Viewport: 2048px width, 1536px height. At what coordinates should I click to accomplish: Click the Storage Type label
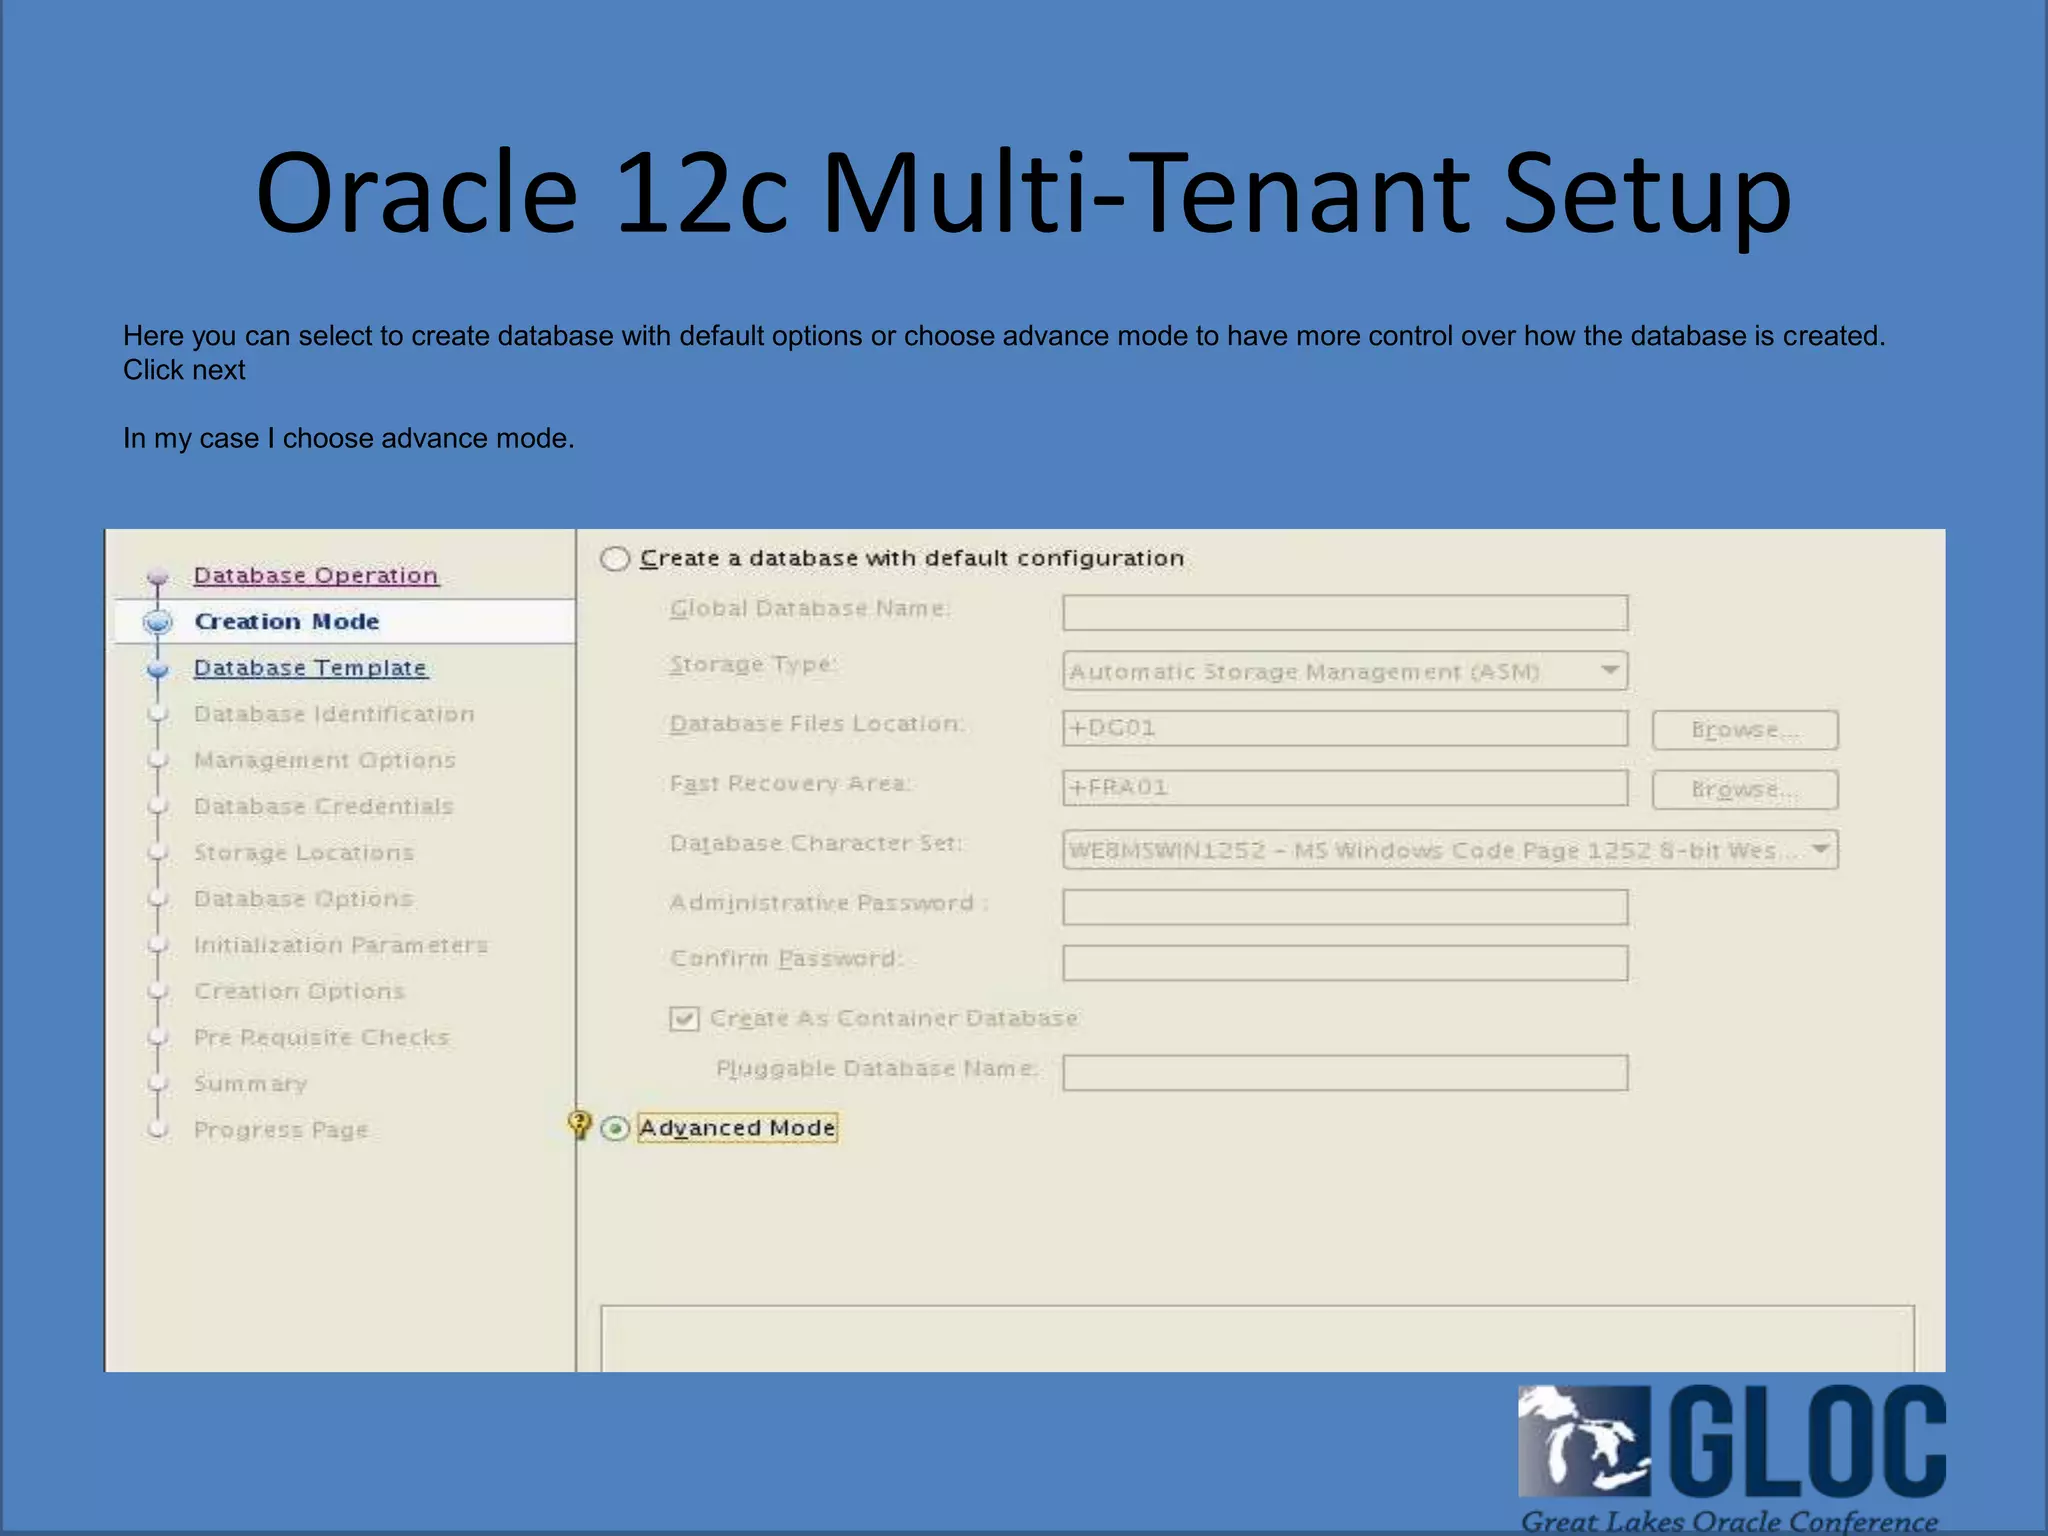[x=753, y=664]
